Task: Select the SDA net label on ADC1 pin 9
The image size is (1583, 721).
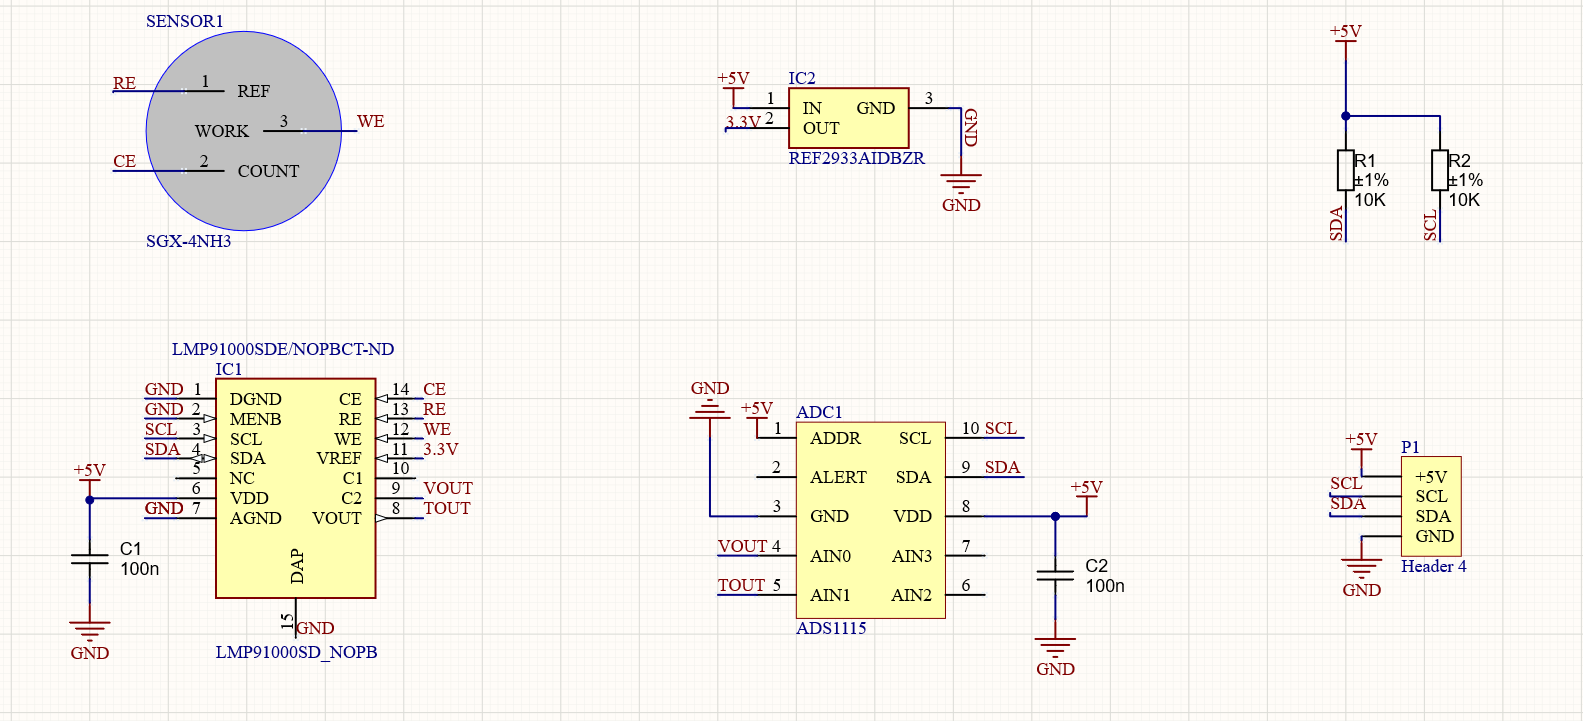Action: 1002,467
